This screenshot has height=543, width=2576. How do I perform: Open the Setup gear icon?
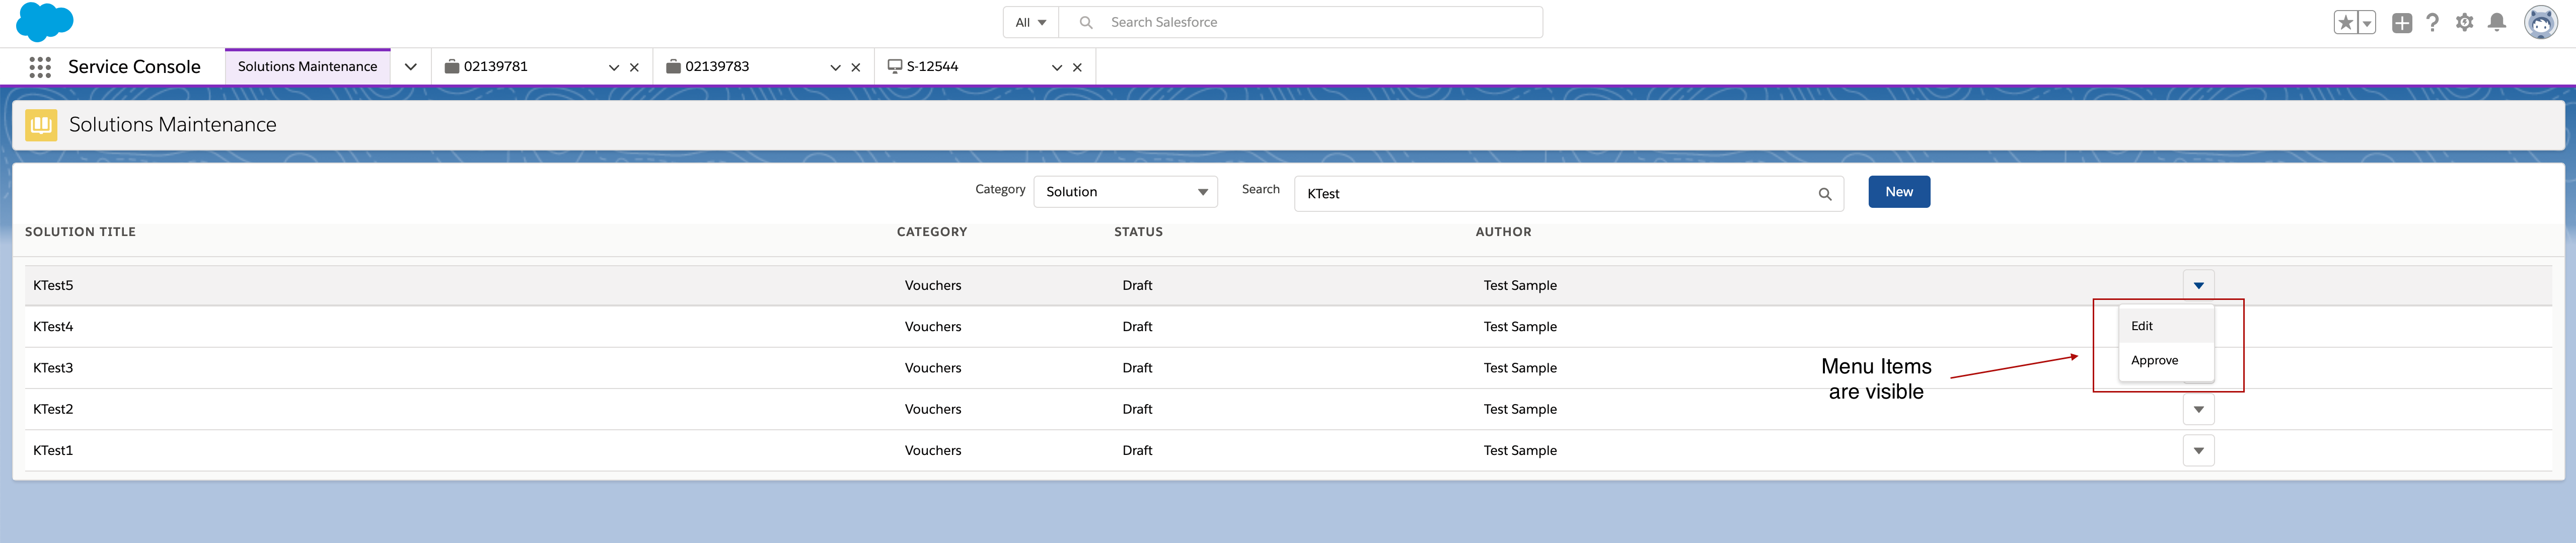point(2464,23)
